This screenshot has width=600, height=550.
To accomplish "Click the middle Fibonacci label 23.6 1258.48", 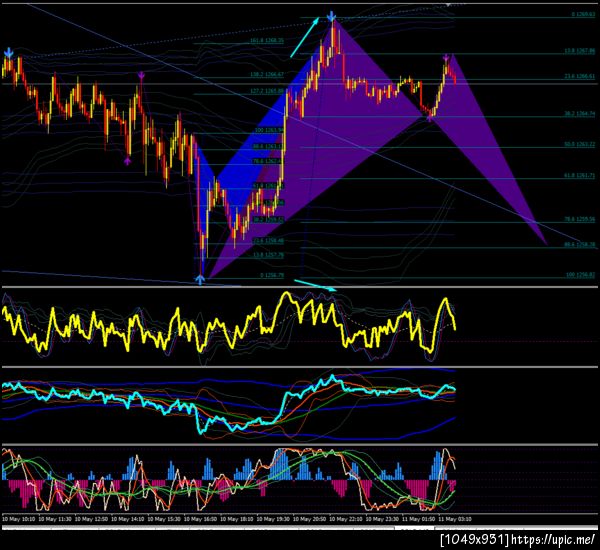I will tap(269, 241).
